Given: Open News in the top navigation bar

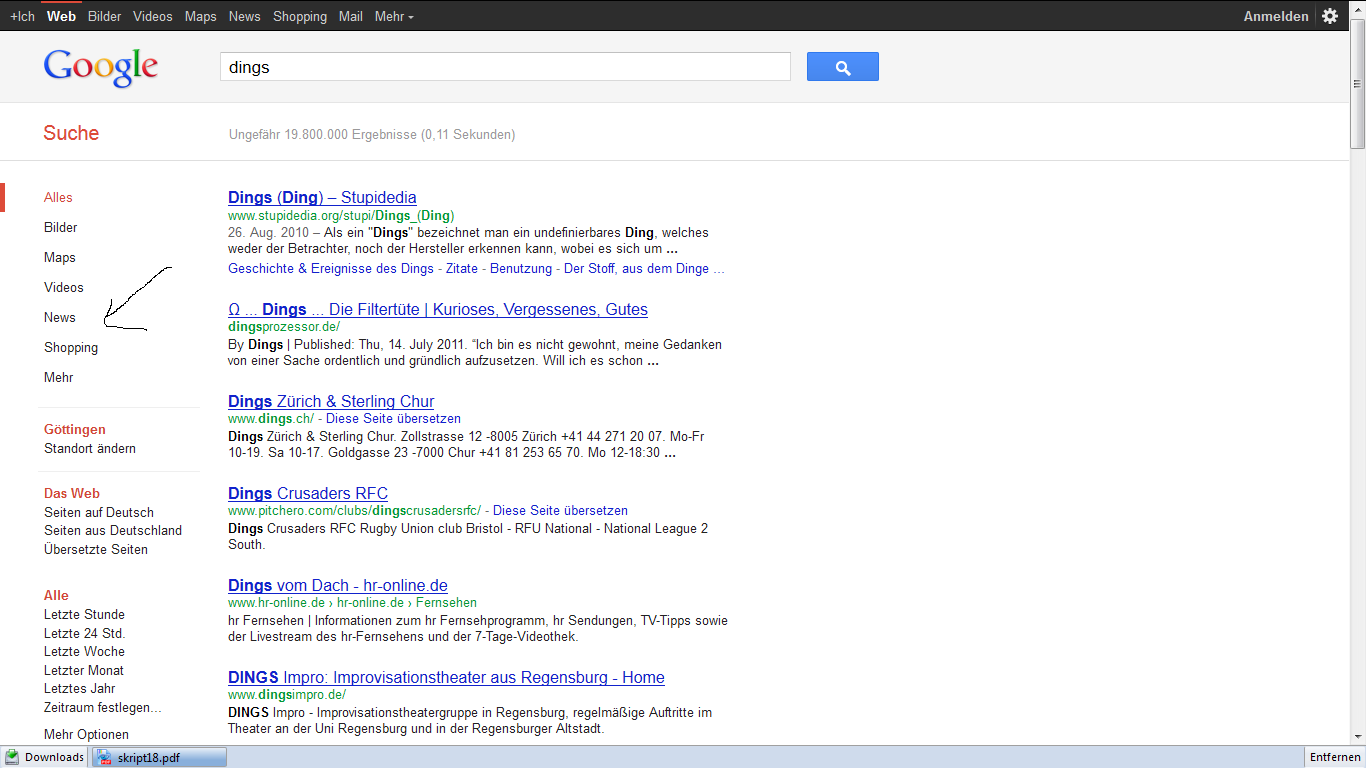Looking at the screenshot, I should (244, 16).
